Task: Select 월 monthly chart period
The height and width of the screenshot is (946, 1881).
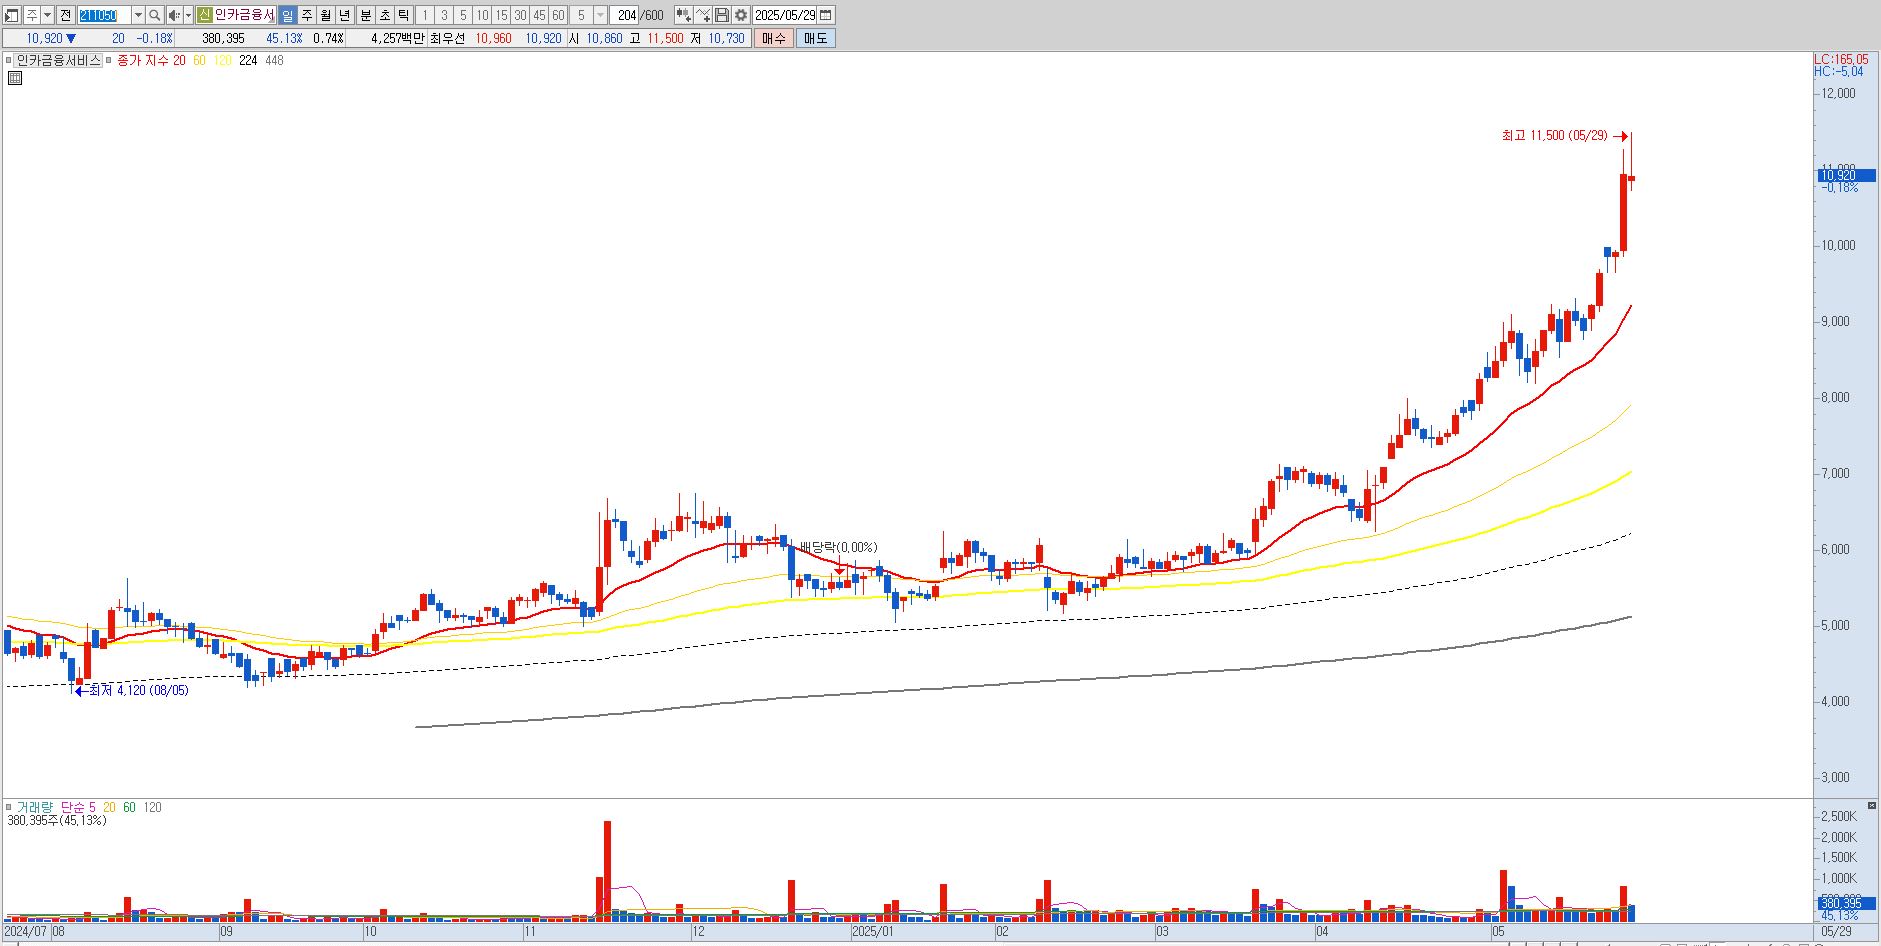Action: (326, 15)
